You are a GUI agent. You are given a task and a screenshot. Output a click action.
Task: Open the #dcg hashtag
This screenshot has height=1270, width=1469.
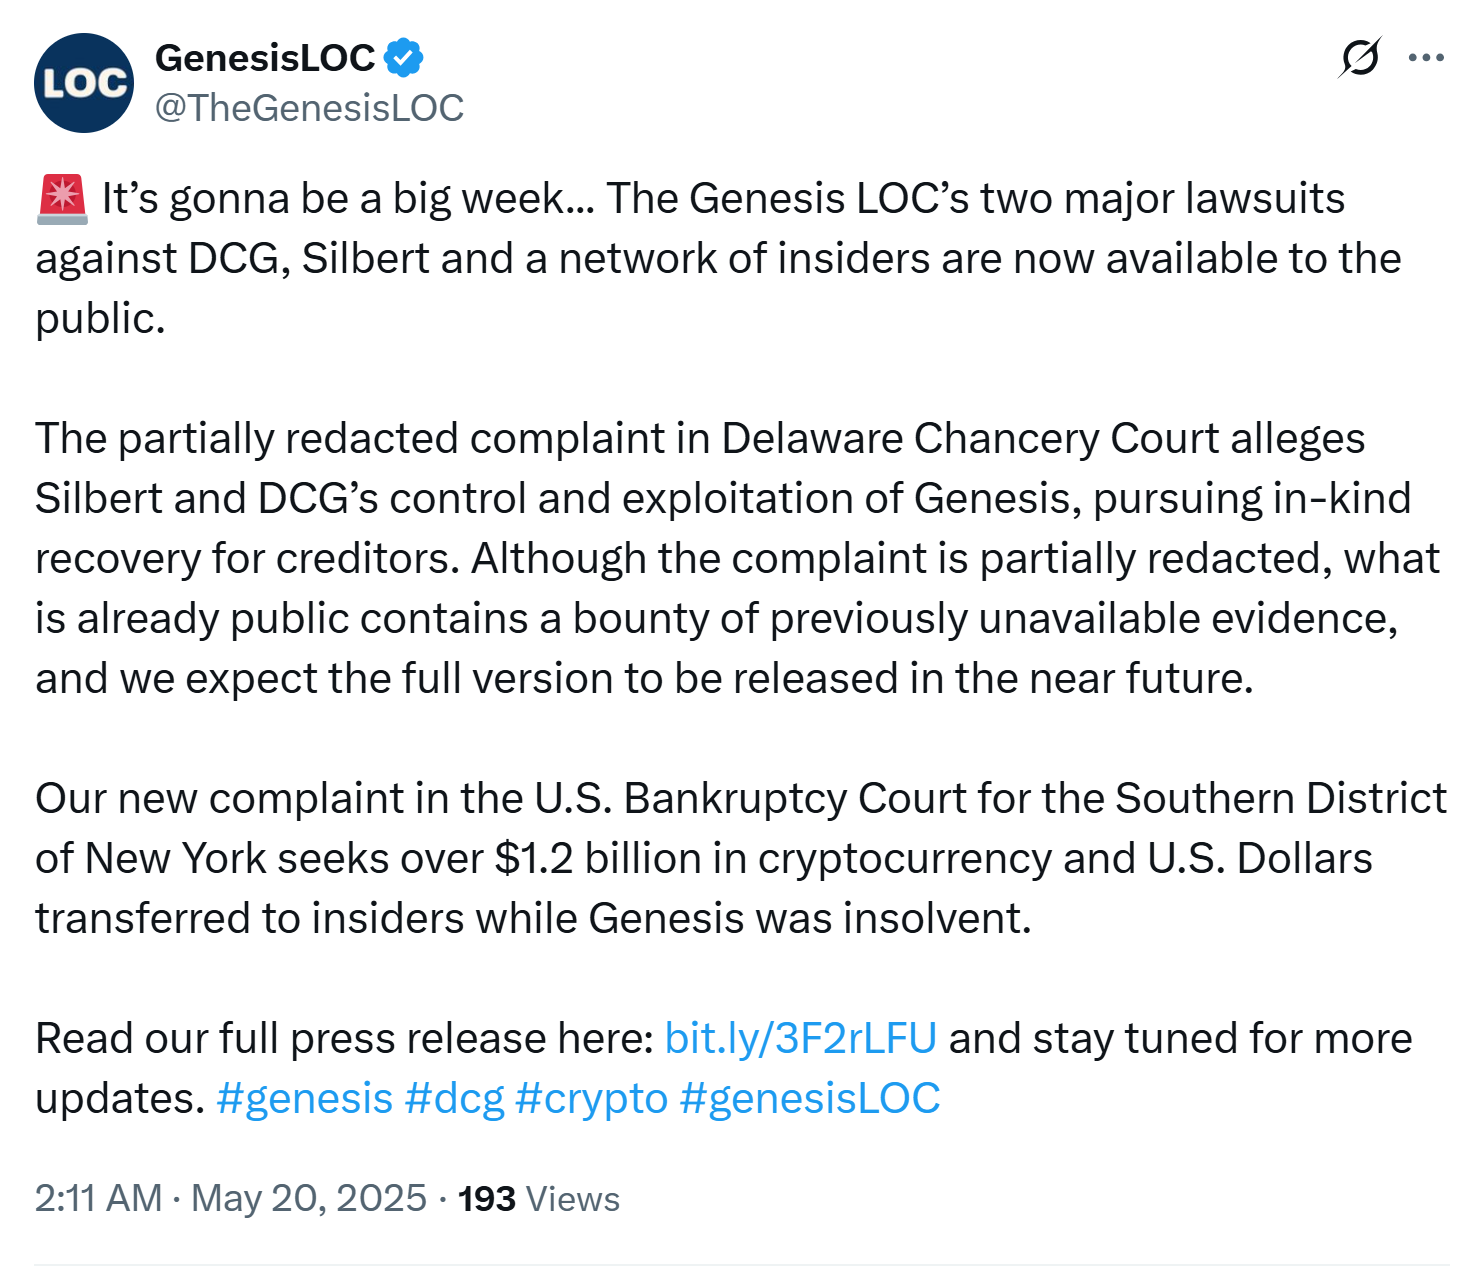click(454, 1098)
